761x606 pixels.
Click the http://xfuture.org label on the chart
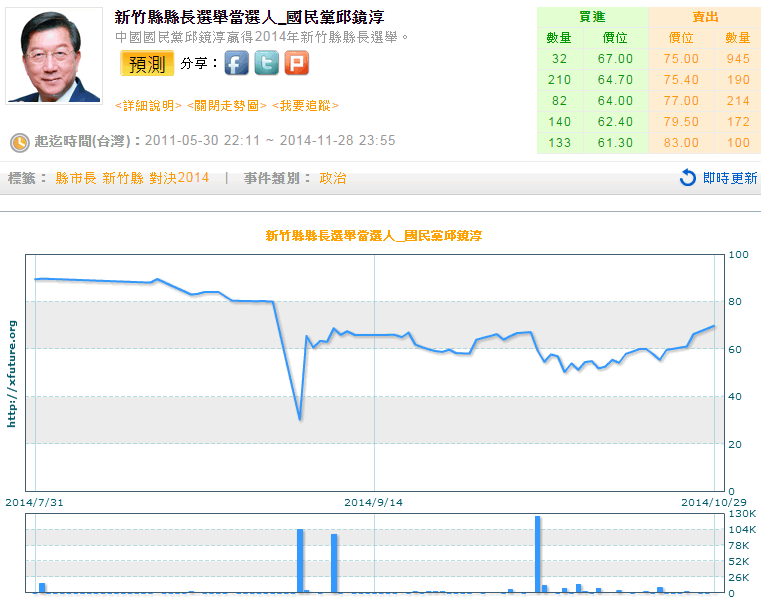click(x=11, y=374)
